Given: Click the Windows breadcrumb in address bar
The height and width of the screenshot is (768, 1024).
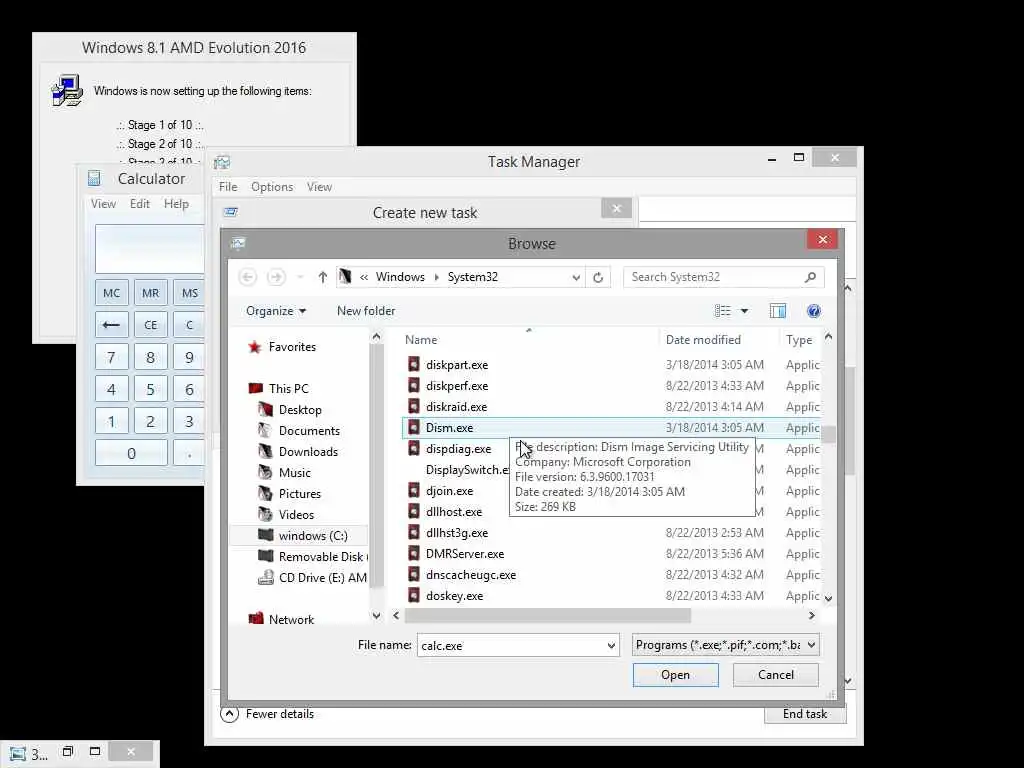Looking at the screenshot, I should 400,277.
